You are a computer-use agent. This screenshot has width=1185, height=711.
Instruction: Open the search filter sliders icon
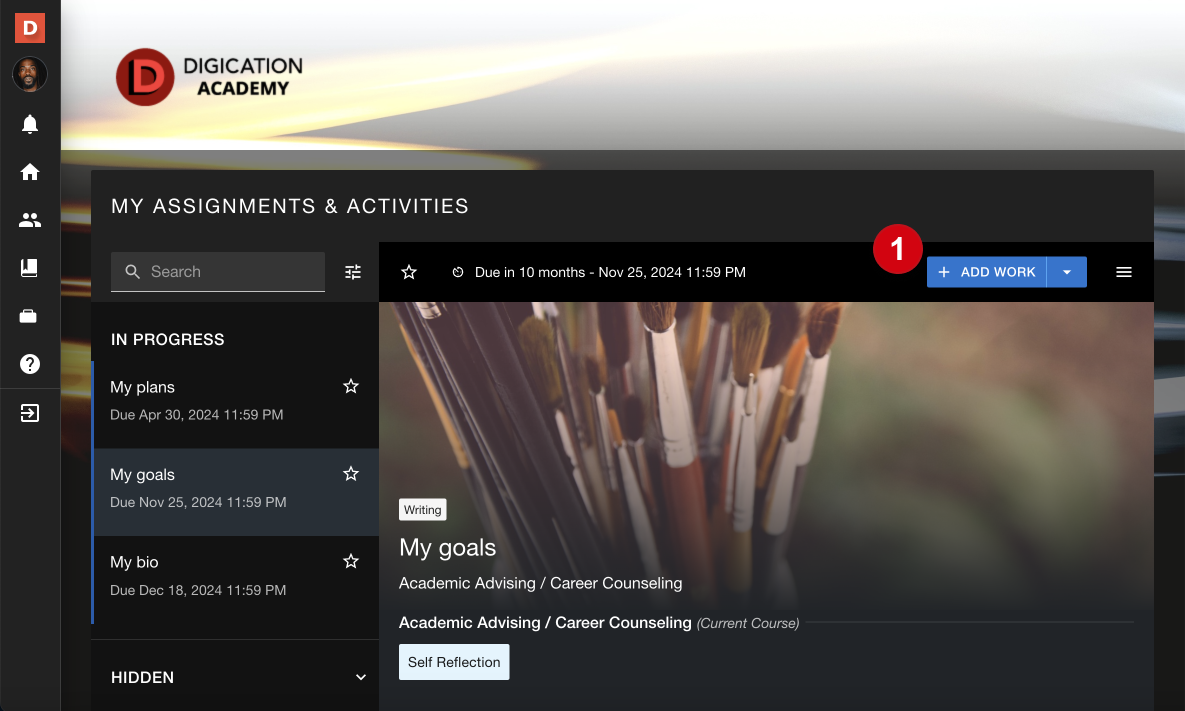353,272
